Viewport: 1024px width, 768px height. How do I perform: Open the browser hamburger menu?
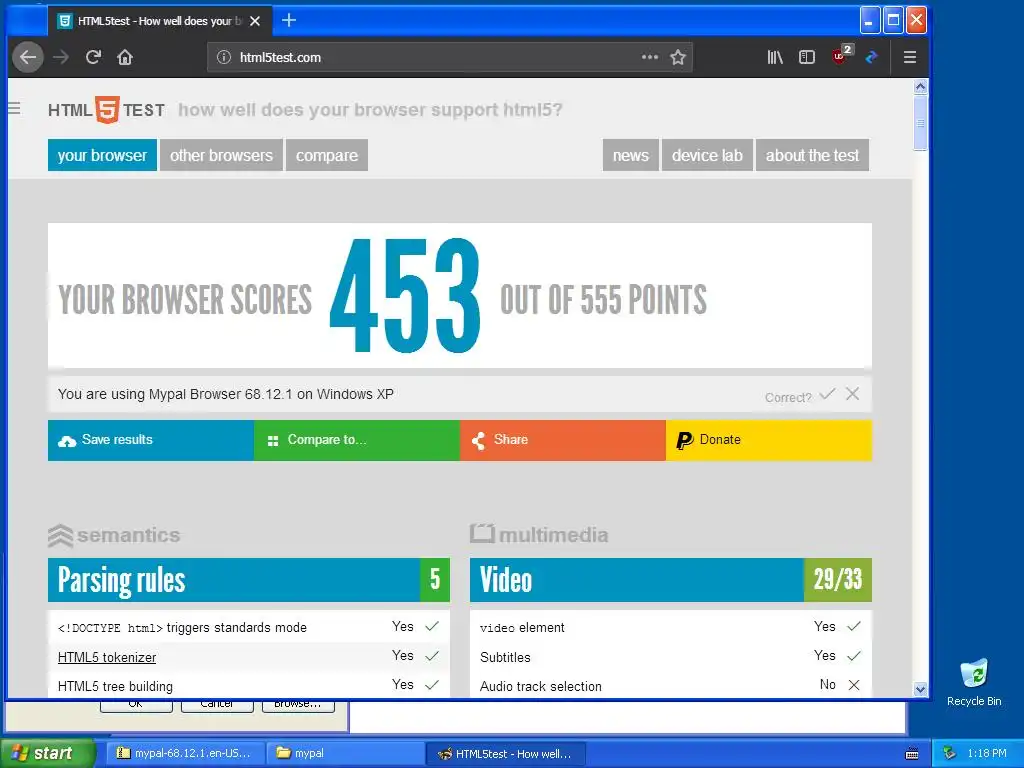pos(910,57)
